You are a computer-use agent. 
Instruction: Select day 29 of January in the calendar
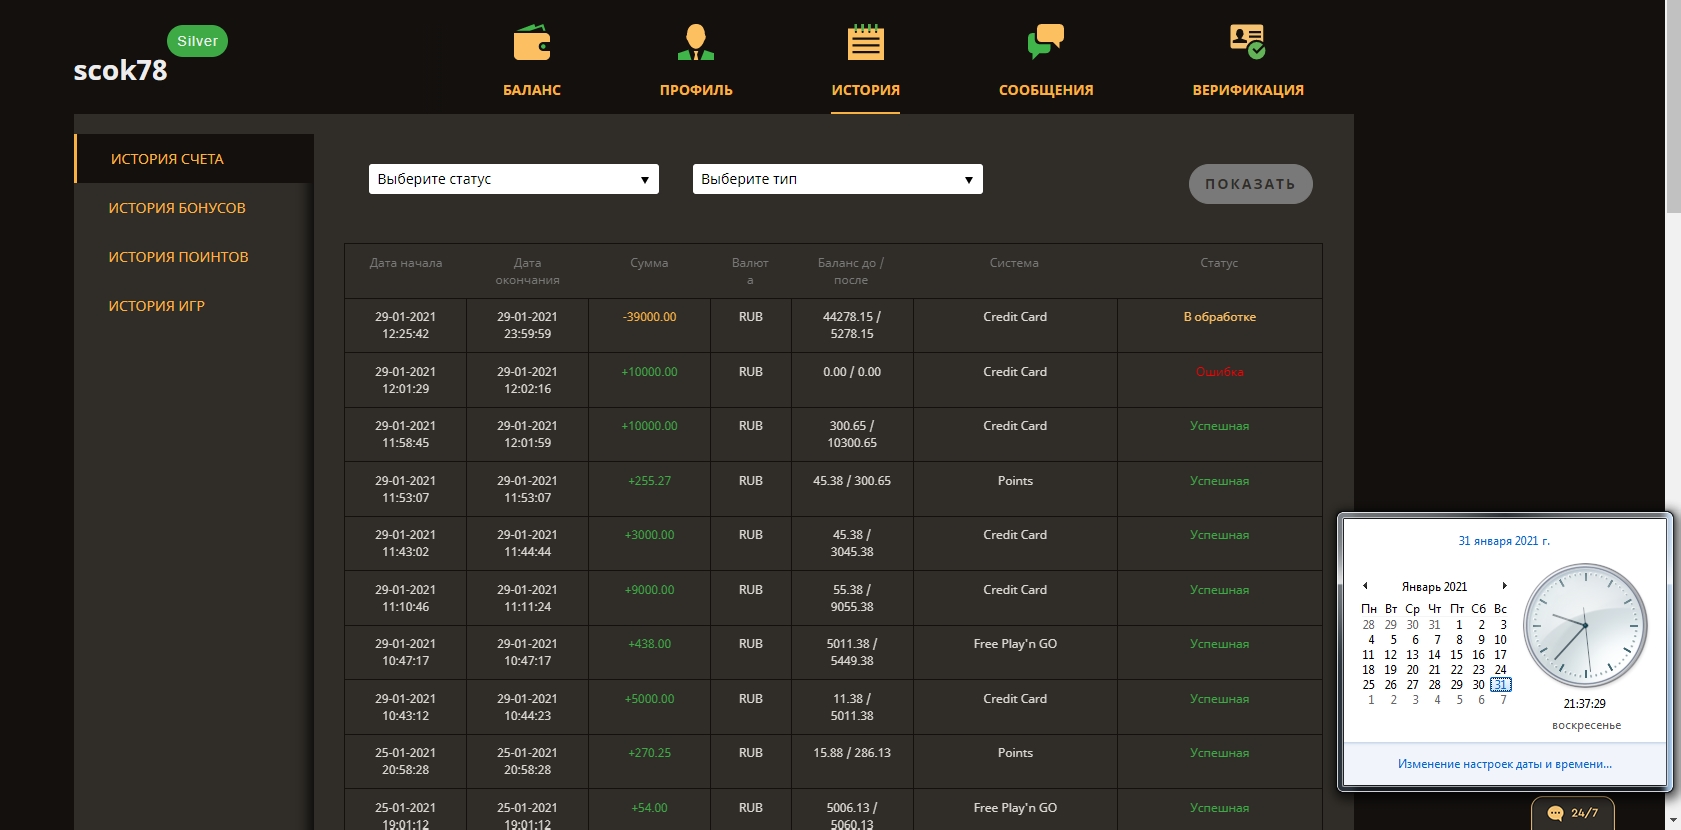click(1456, 685)
